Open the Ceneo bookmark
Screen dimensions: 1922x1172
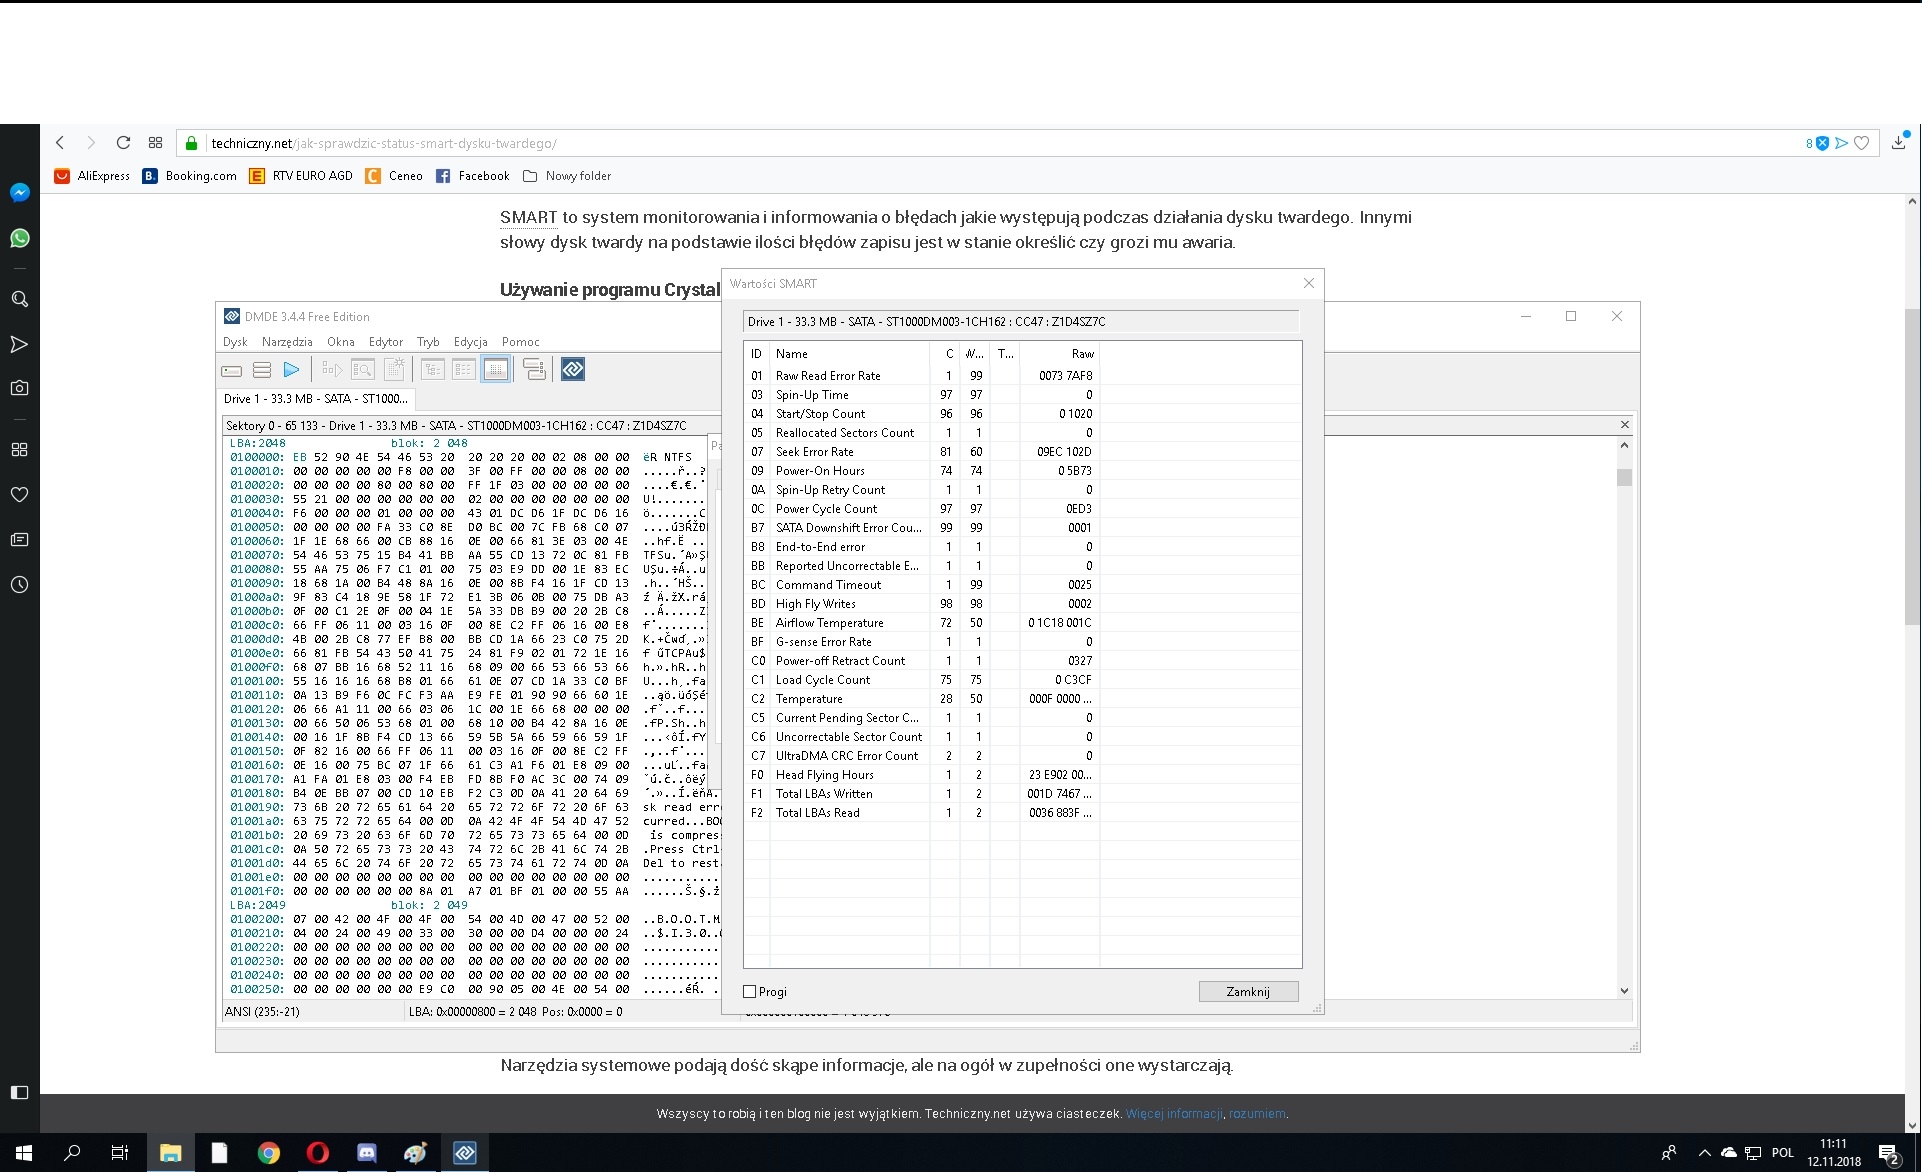coord(394,176)
